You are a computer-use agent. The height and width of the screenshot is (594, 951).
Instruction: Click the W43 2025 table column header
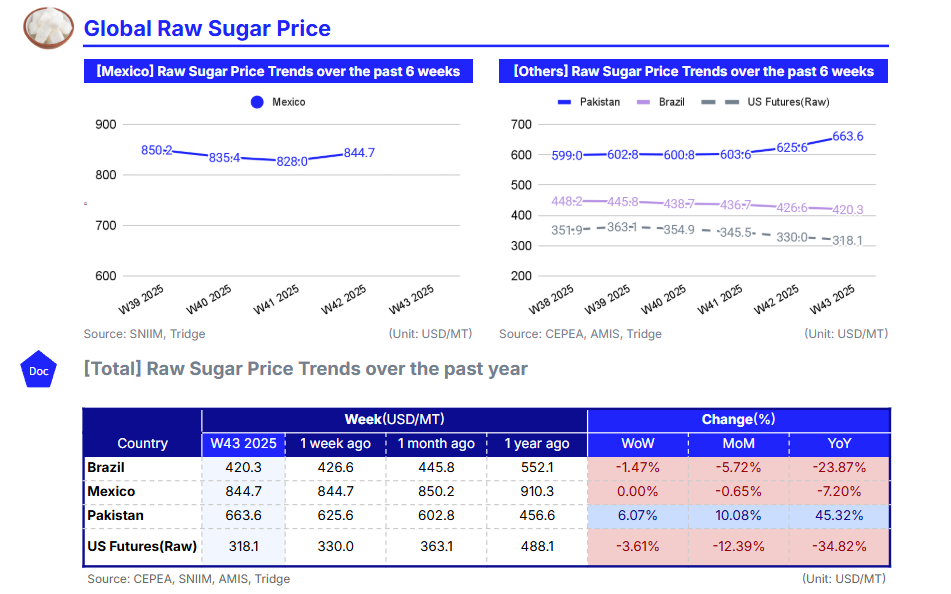click(x=243, y=443)
